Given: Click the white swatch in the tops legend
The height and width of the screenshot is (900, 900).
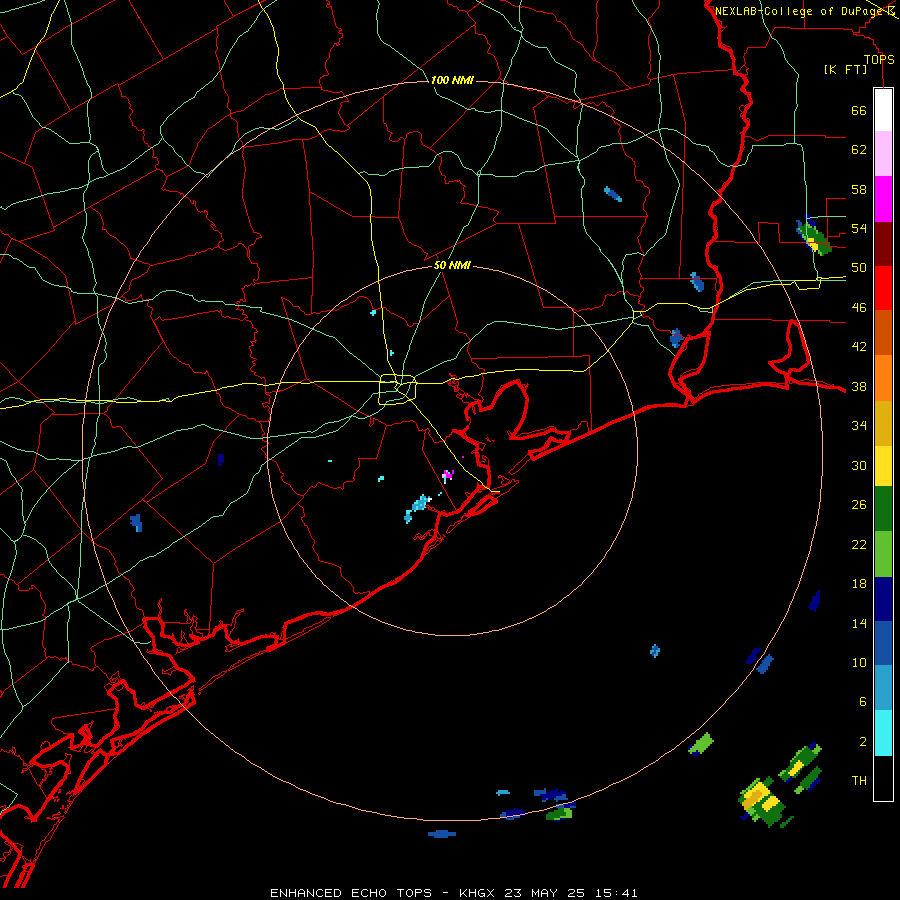Looking at the screenshot, I should (x=883, y=110).
